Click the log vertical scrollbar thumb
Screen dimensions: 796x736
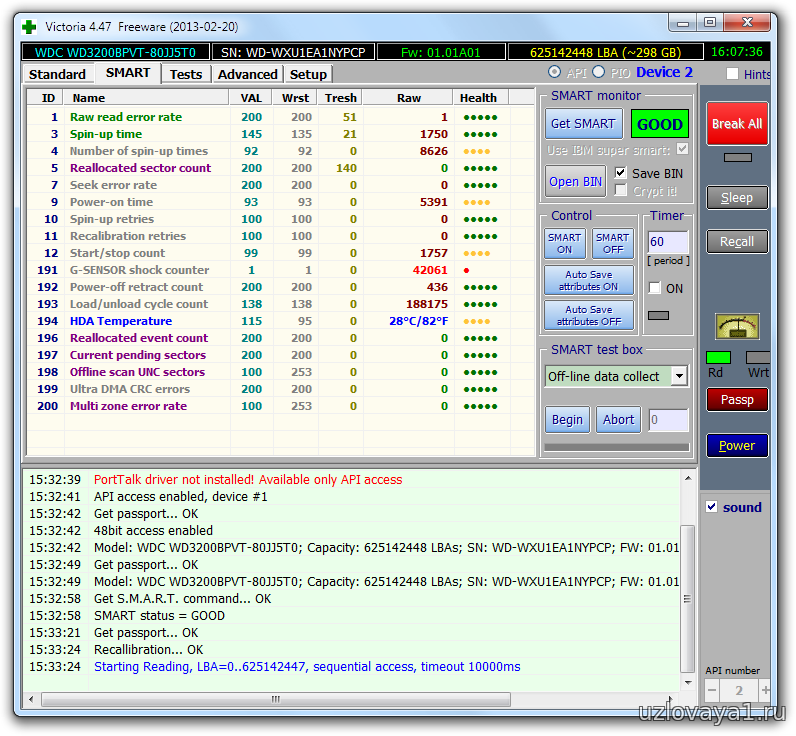(687, 598)
